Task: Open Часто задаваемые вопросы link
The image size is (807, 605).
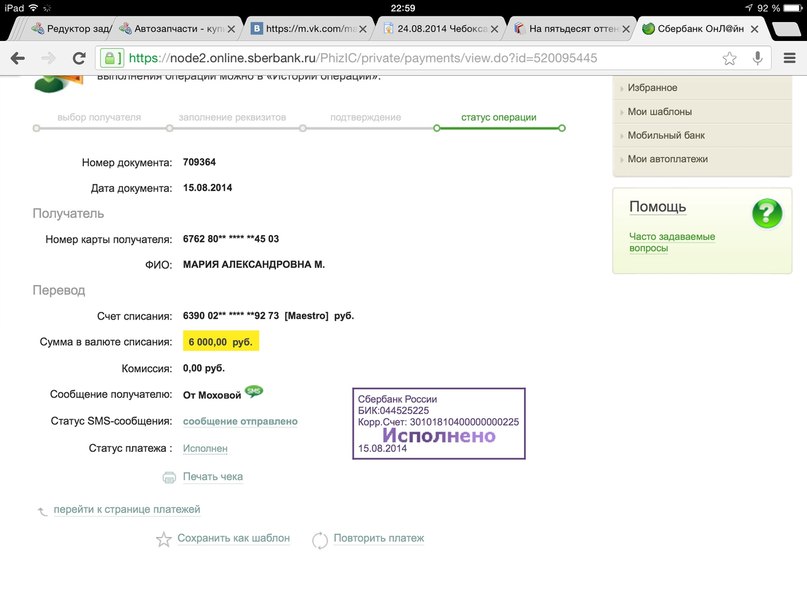Action: 672,242
